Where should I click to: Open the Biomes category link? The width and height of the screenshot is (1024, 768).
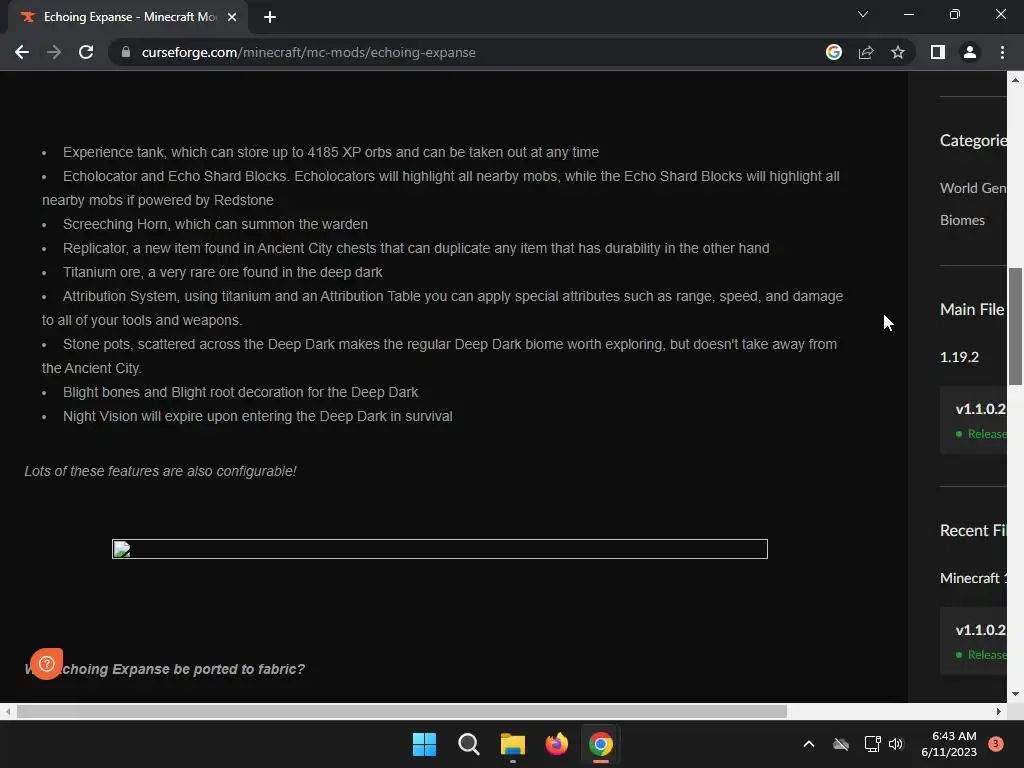[962, 220]
